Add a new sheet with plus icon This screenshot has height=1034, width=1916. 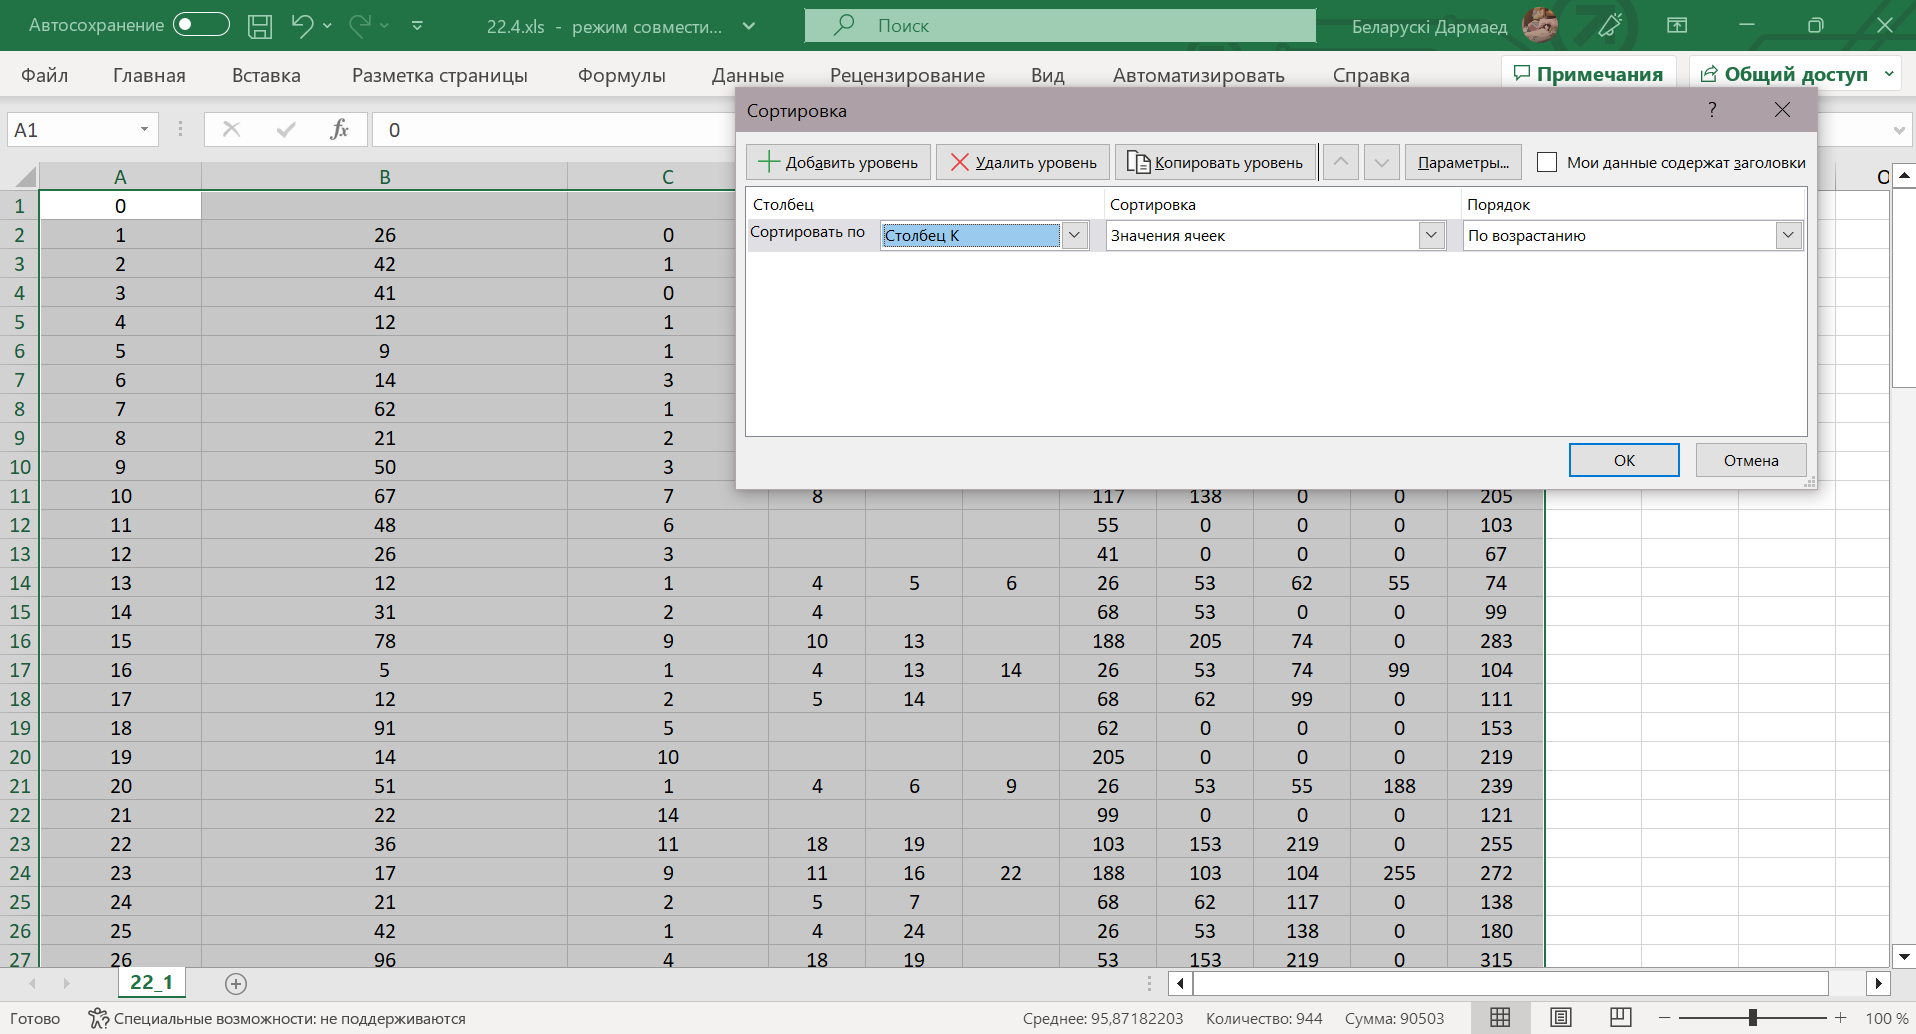pos(236,984)
